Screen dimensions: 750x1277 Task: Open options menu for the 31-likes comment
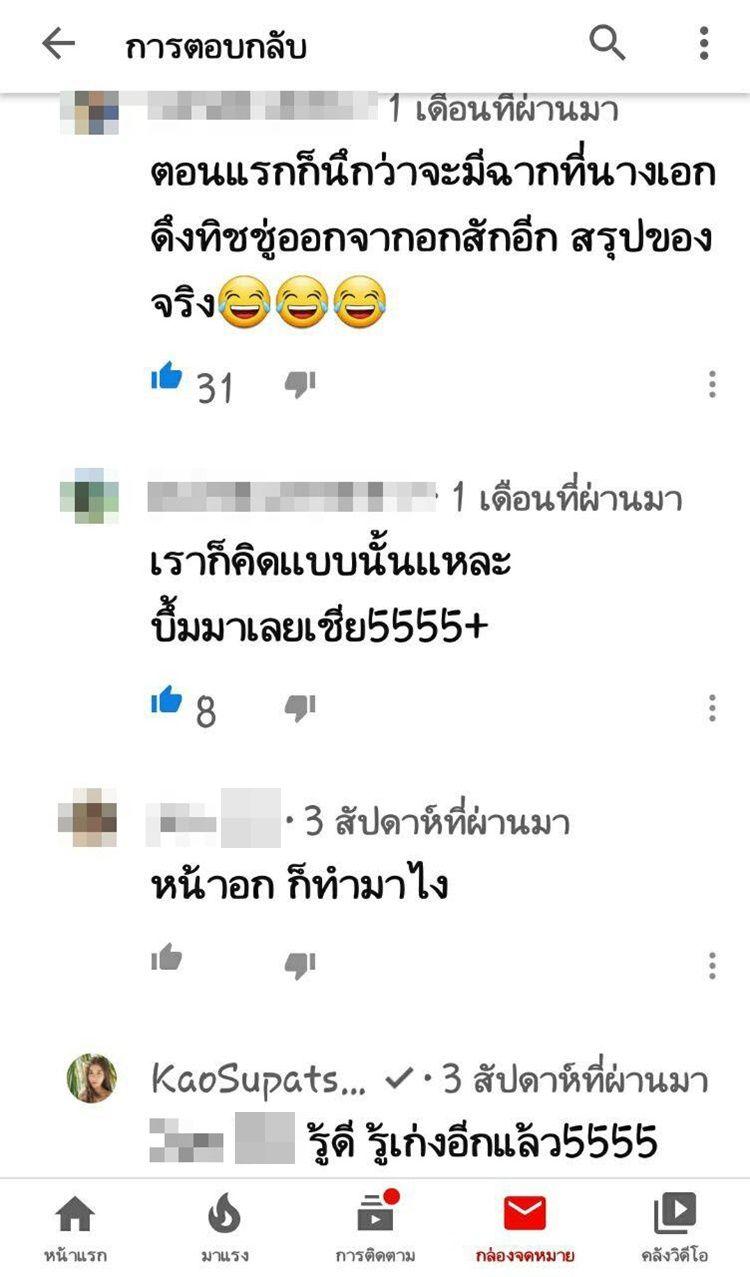(x=712, y=384)
